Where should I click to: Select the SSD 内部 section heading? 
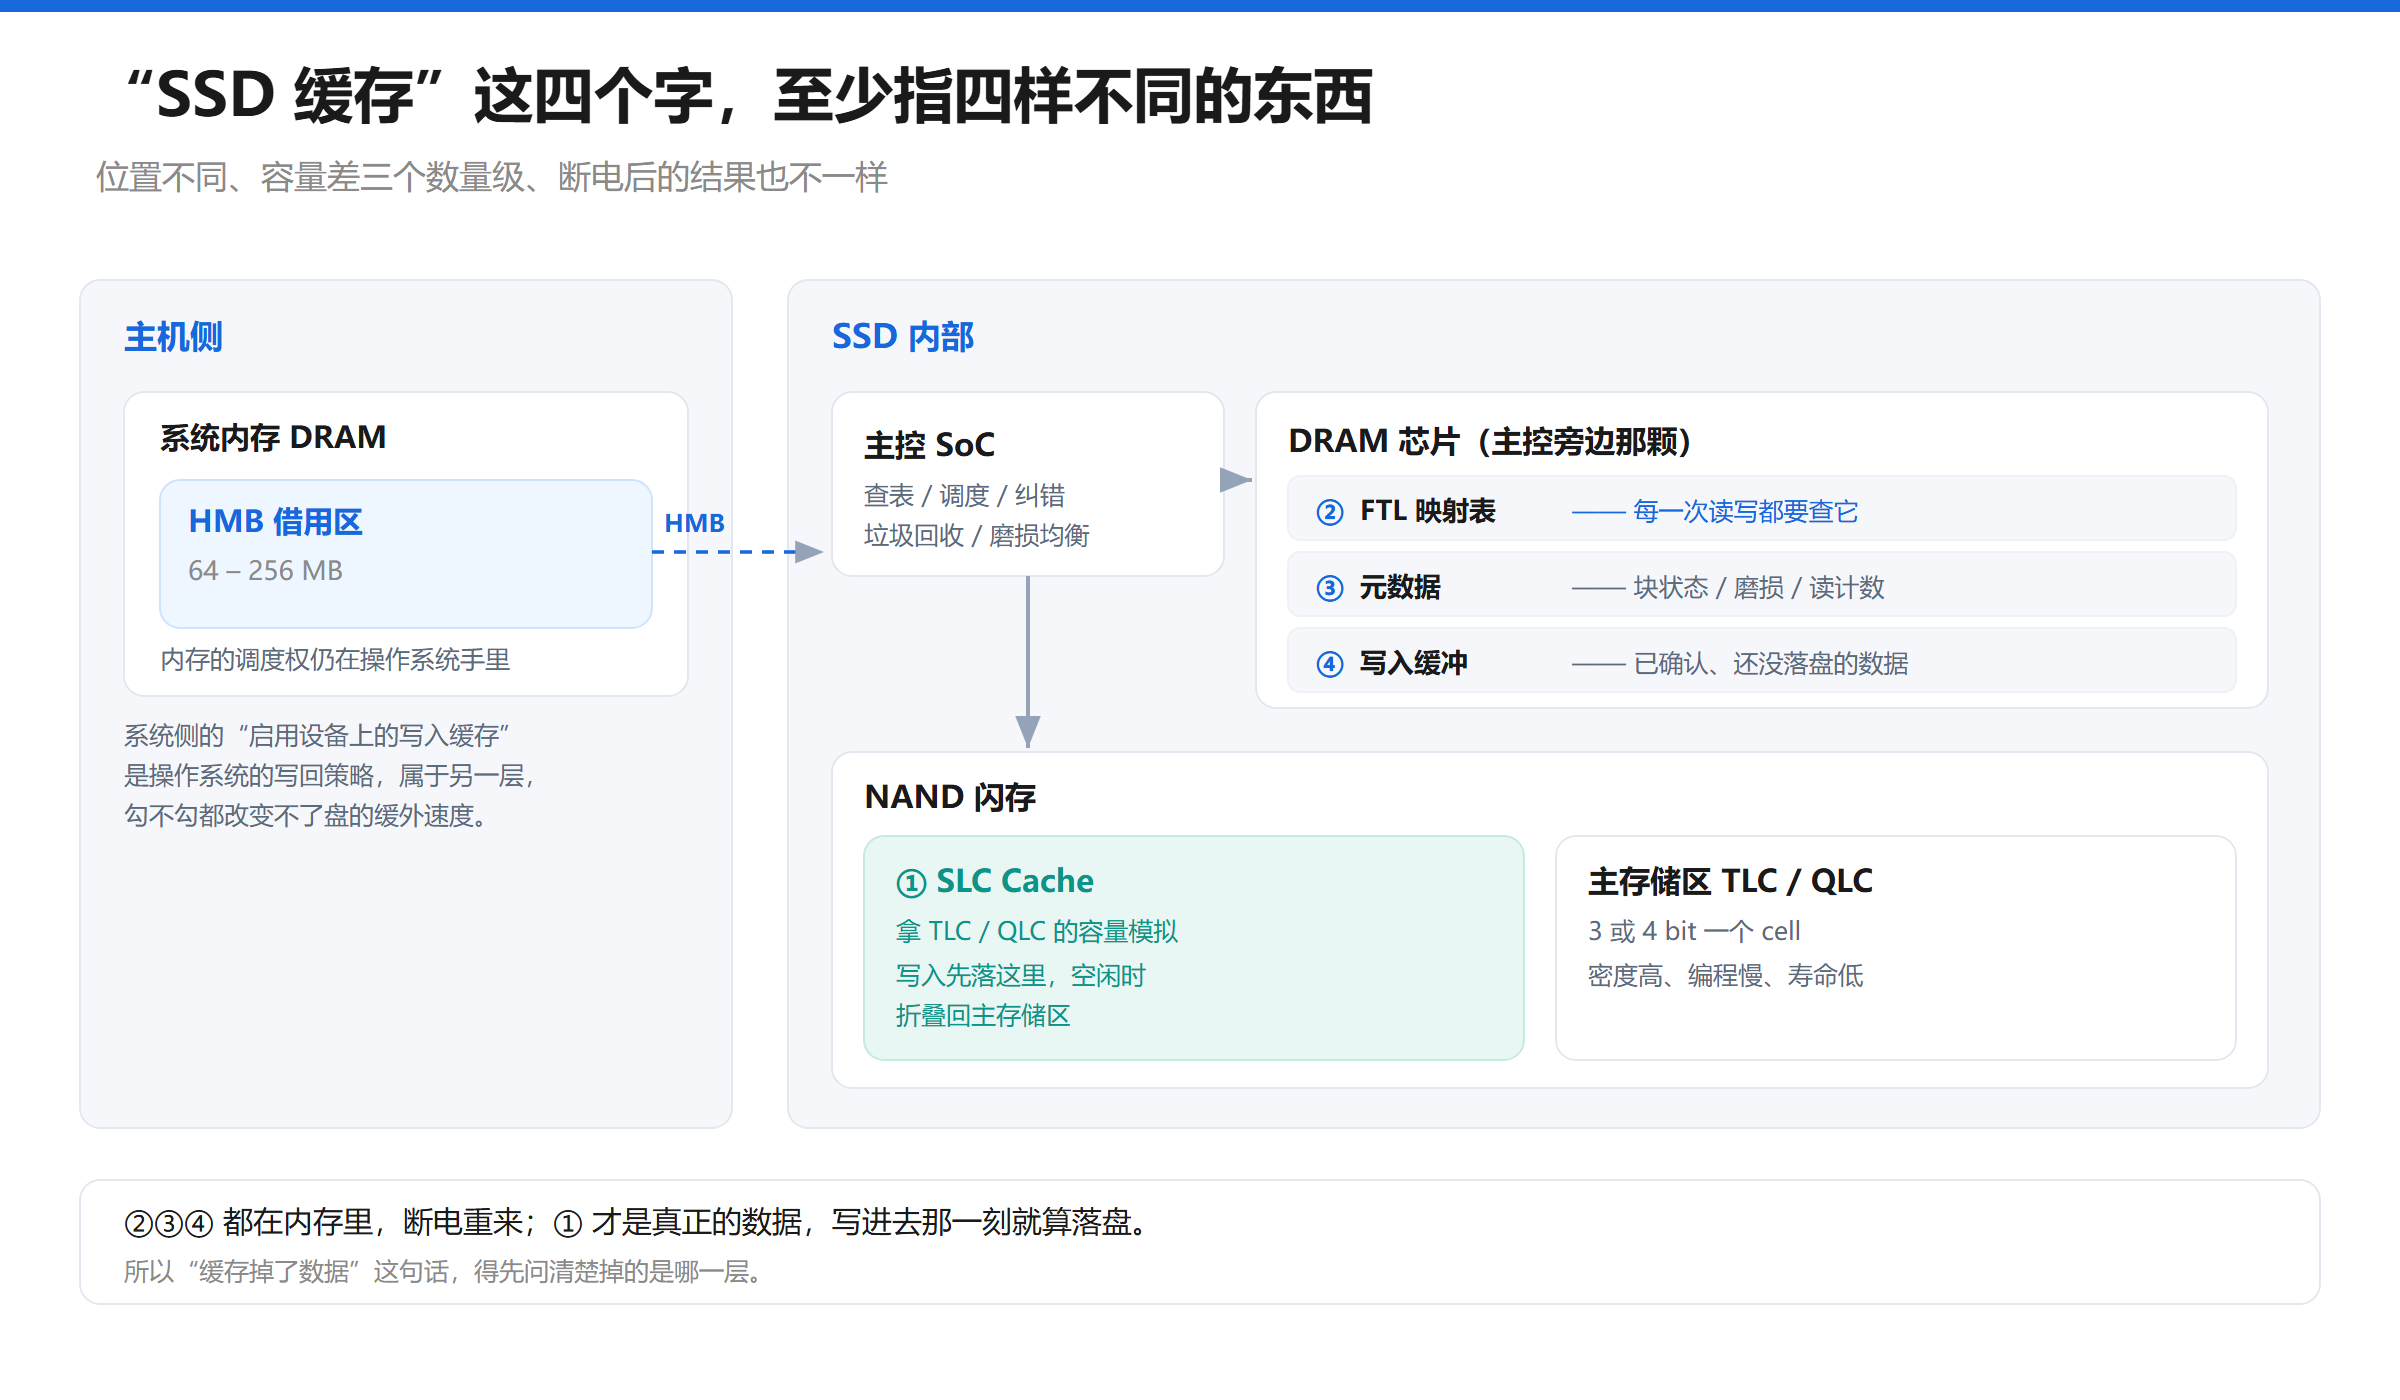coord(902,337)
